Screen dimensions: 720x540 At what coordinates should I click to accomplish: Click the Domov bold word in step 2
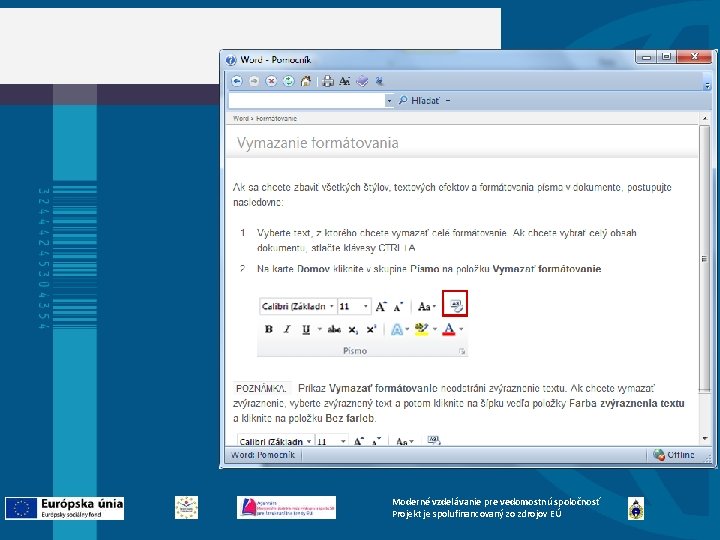coord(313,269)
